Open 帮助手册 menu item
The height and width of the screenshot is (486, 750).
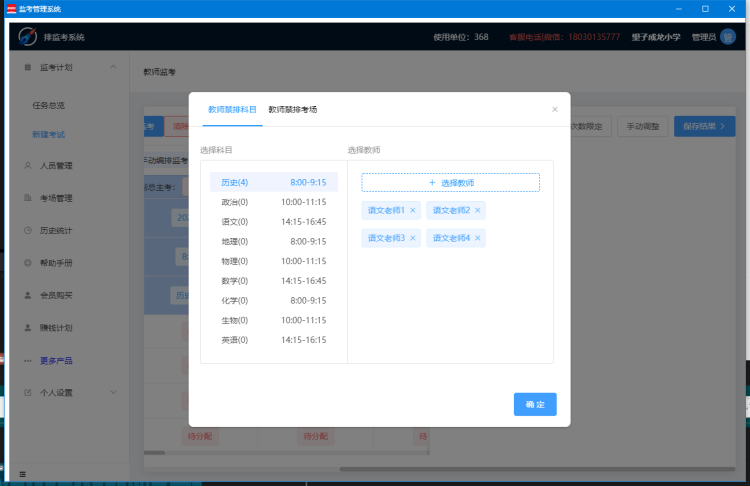(56, 263)
